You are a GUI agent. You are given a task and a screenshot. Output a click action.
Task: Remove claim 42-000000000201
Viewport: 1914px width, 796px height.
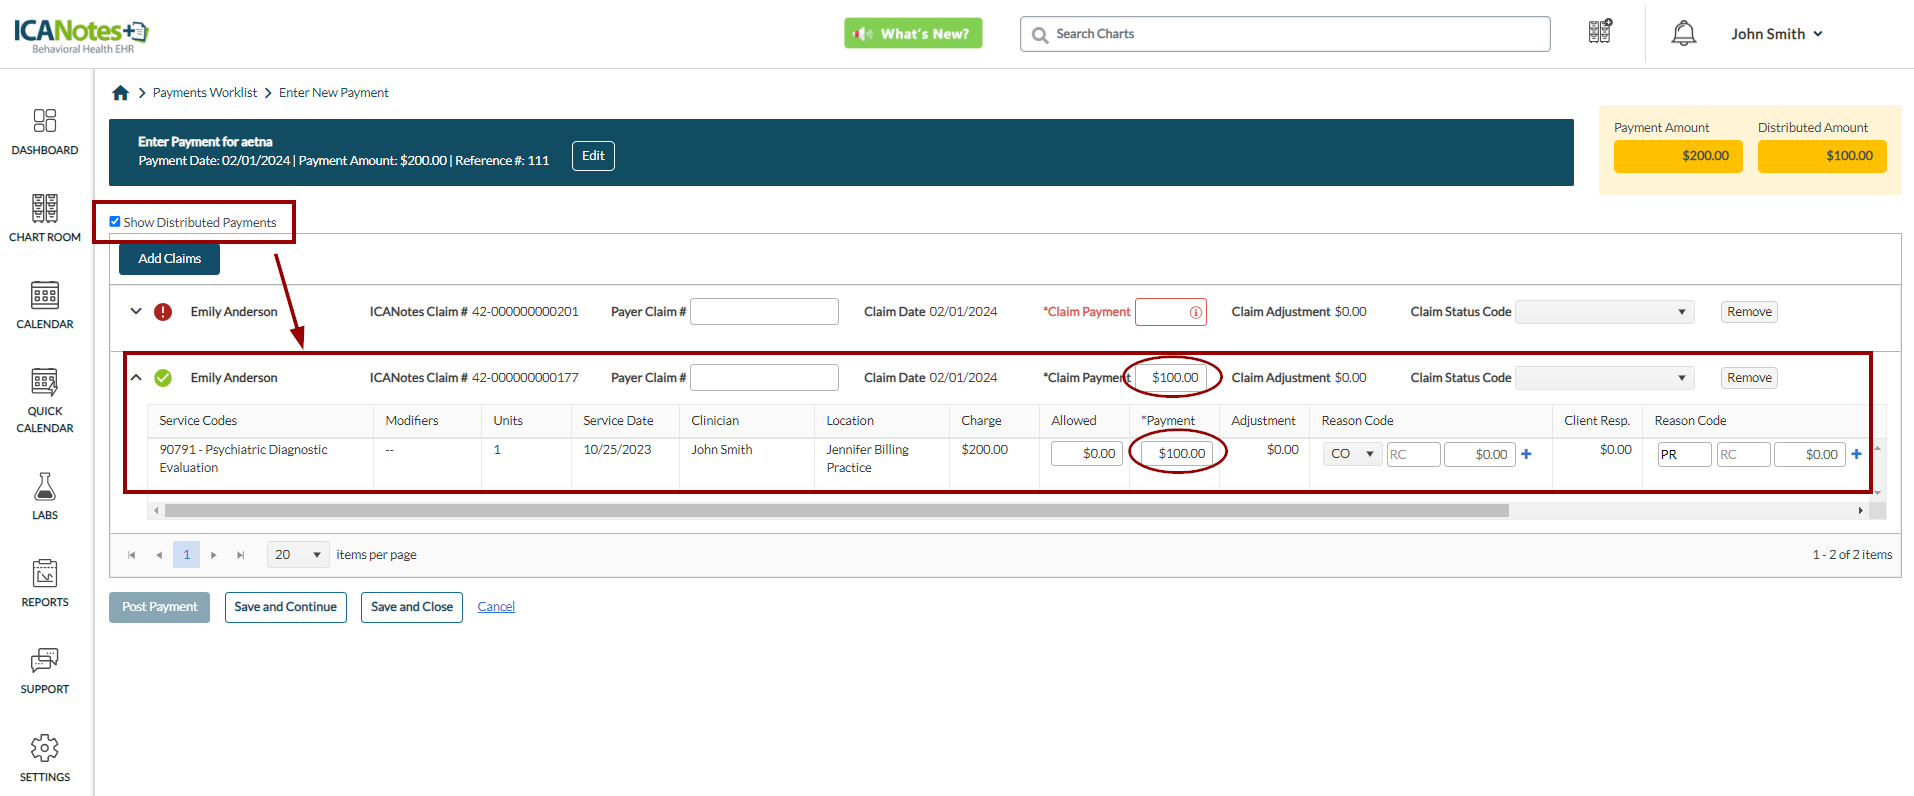pos(1749,312)
